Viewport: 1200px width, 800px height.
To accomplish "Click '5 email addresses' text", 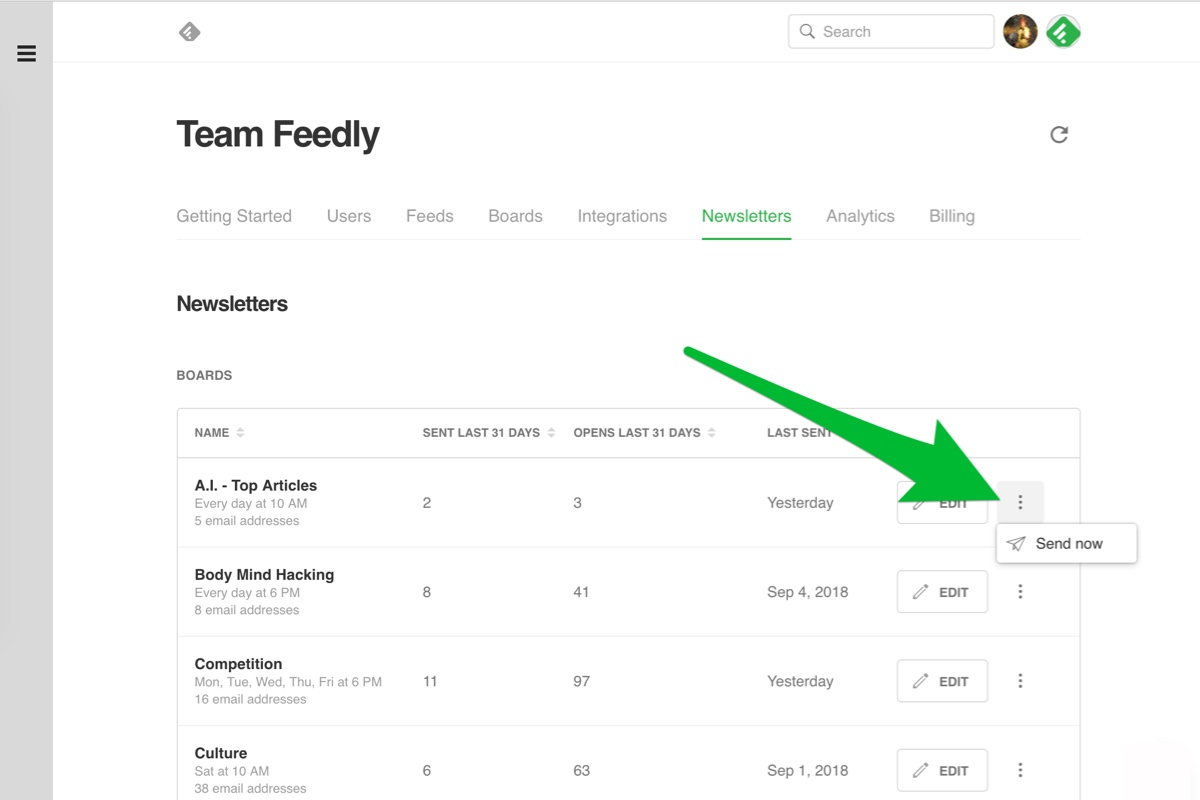I will point(247,520).
